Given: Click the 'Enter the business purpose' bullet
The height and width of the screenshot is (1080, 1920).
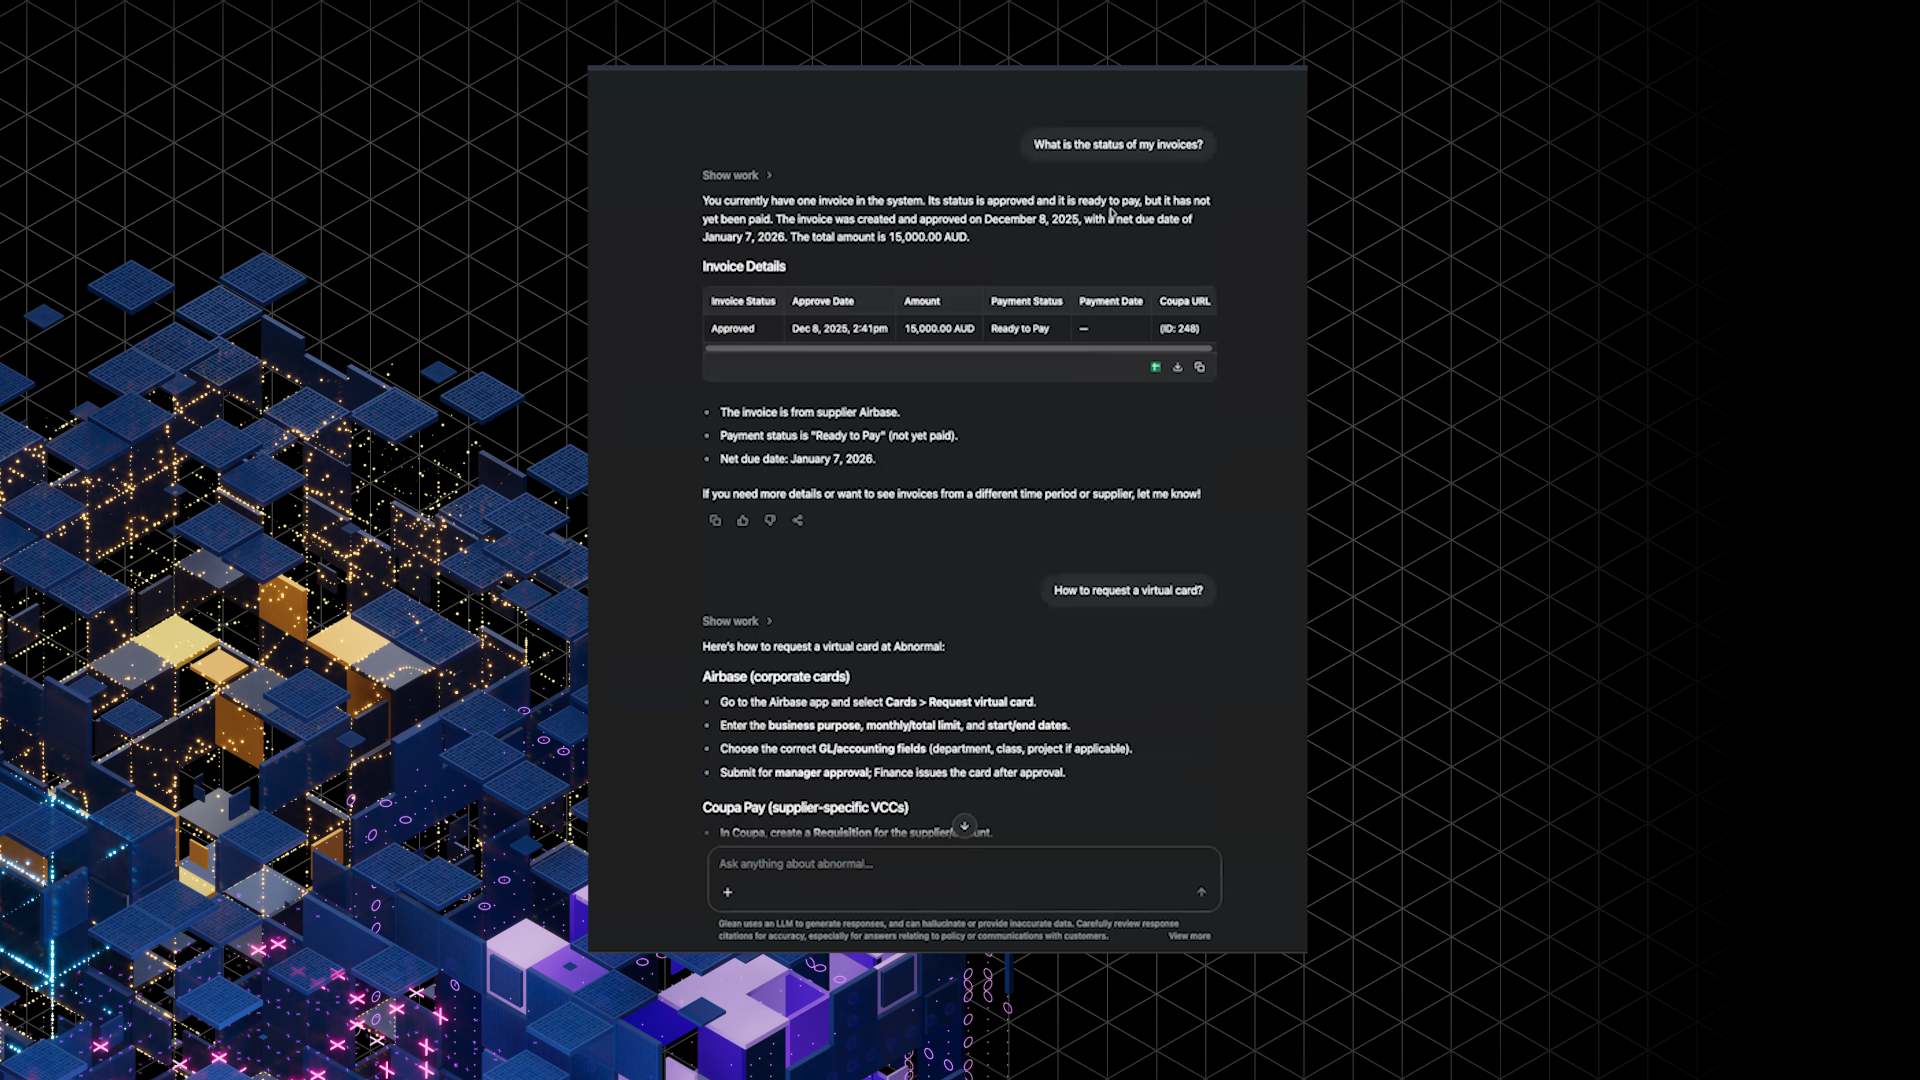Looking at the screenshot, I should tap(895, 726).
